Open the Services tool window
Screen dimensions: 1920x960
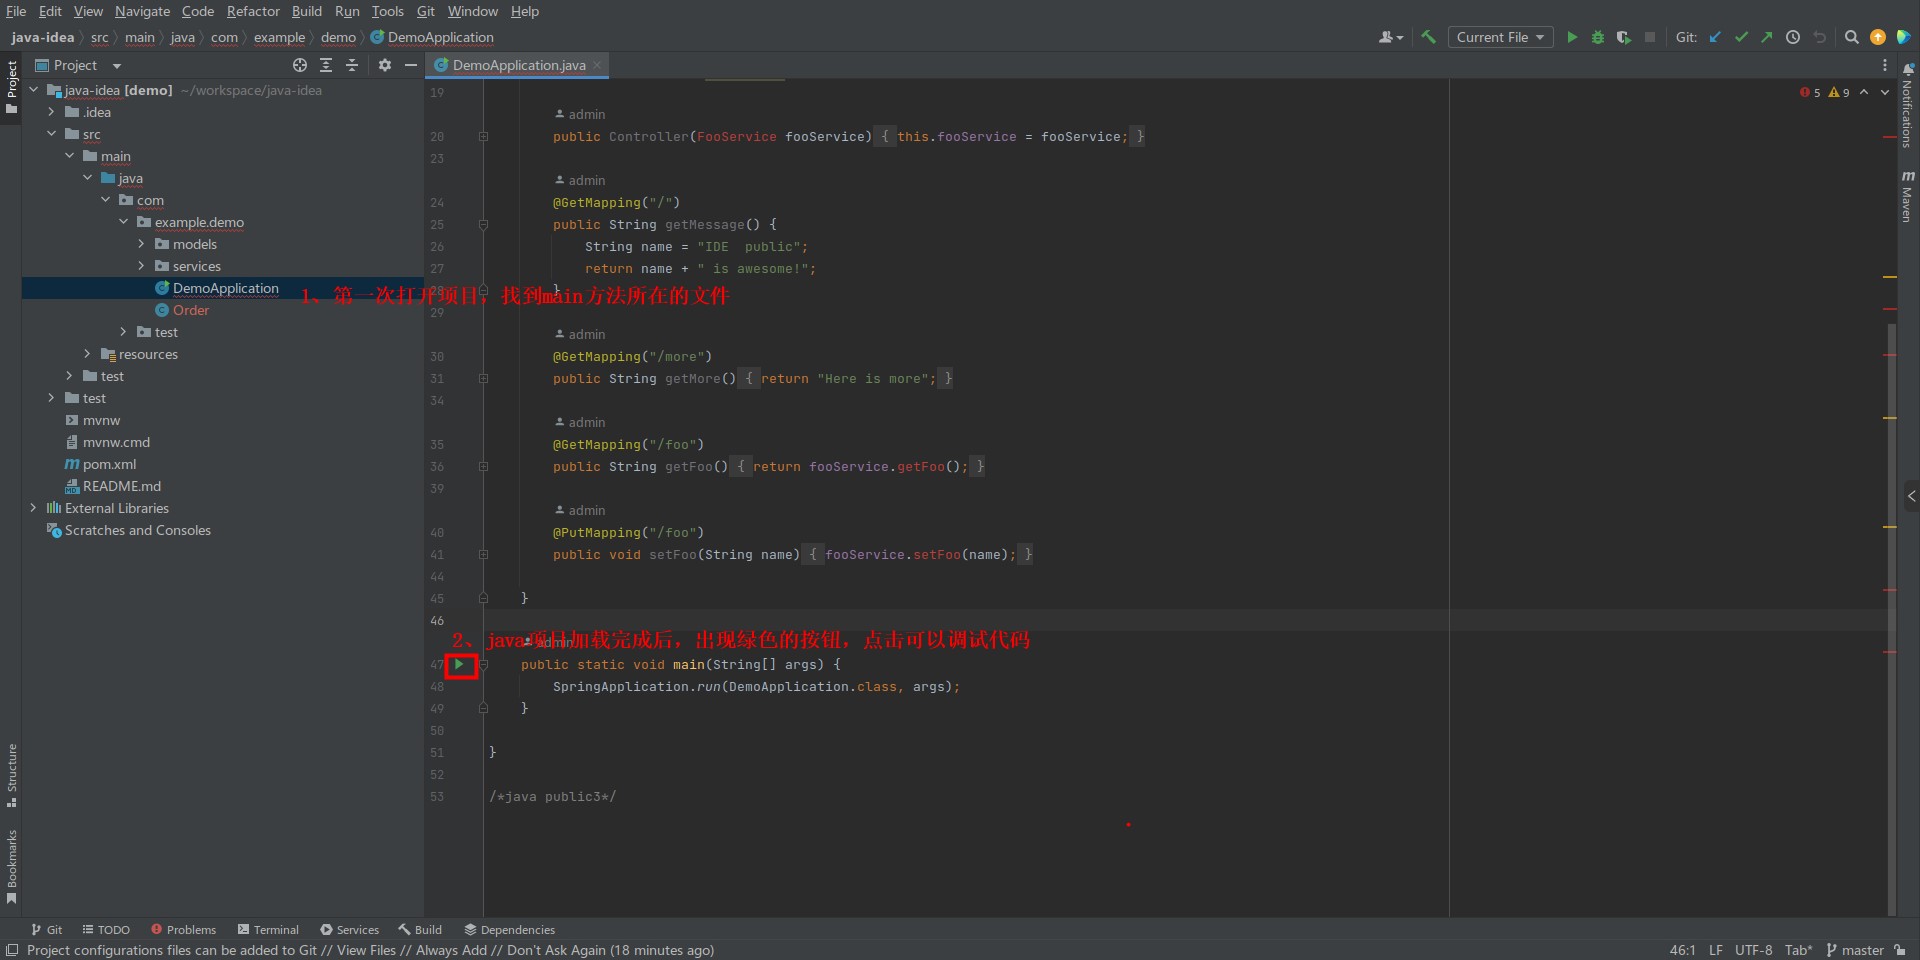(349, 929)
